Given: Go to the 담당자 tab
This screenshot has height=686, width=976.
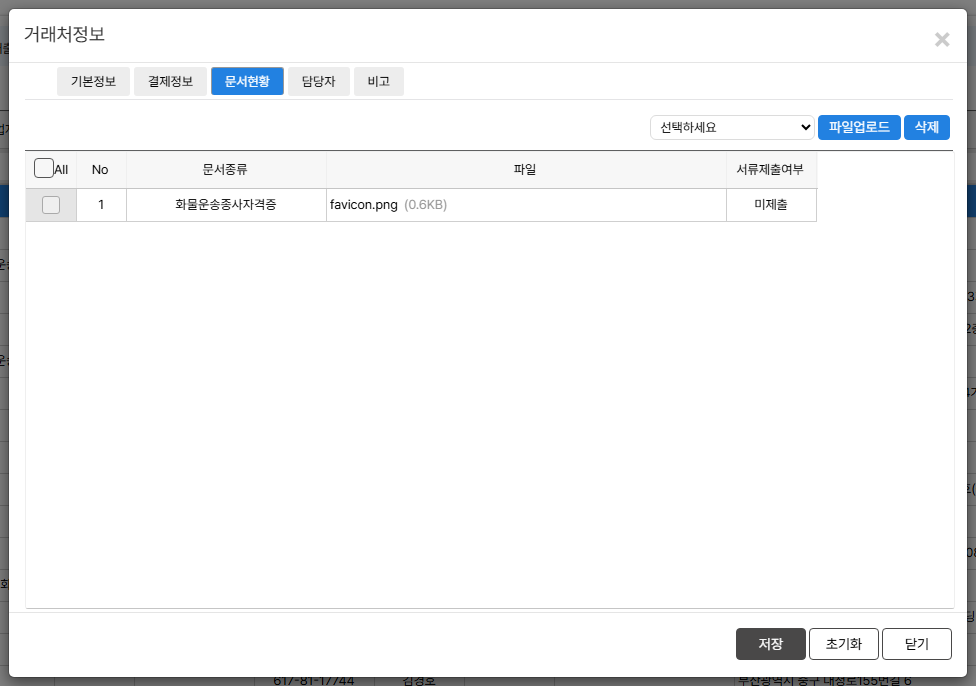Looking at the screenshot, I should pos(319,82).
